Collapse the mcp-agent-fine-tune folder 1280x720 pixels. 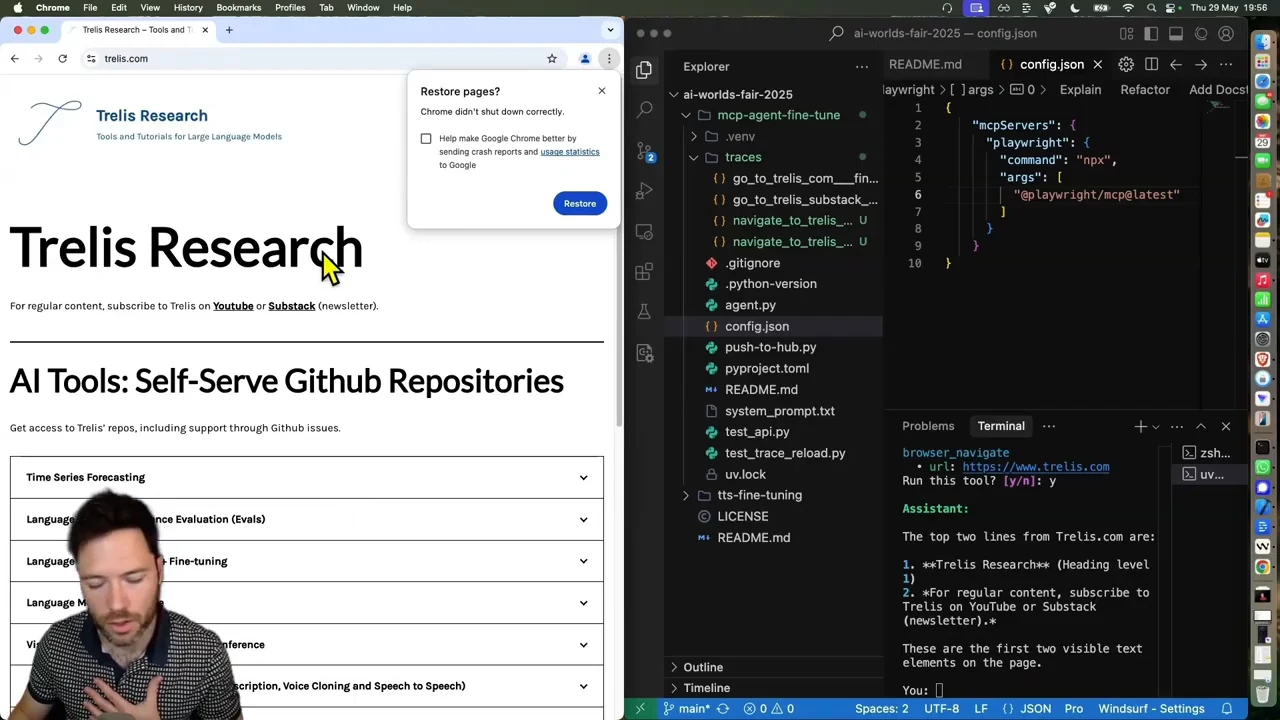pos(778,115)
